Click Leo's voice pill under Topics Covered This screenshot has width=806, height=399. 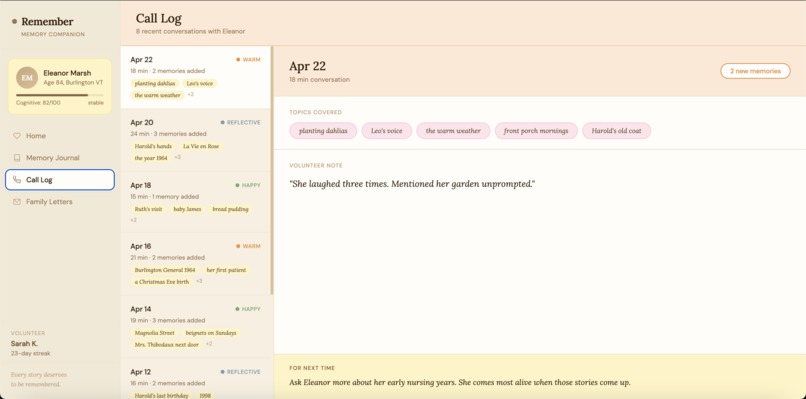coord(387,131)
